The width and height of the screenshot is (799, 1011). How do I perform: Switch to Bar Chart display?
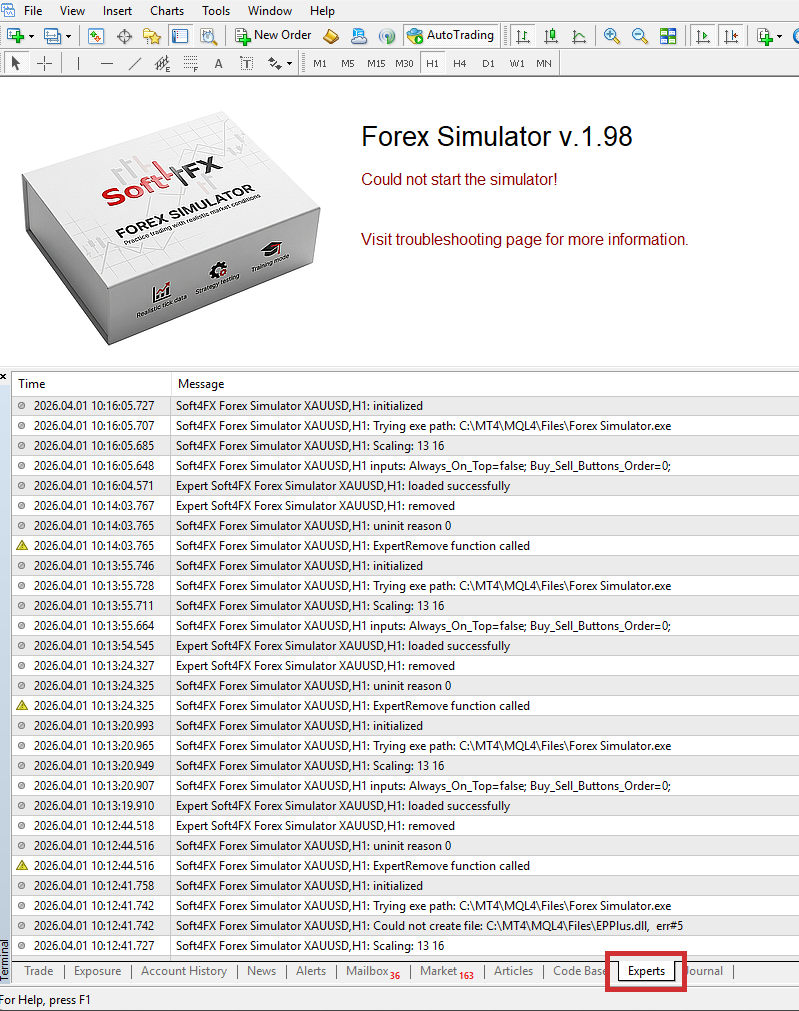523,36
